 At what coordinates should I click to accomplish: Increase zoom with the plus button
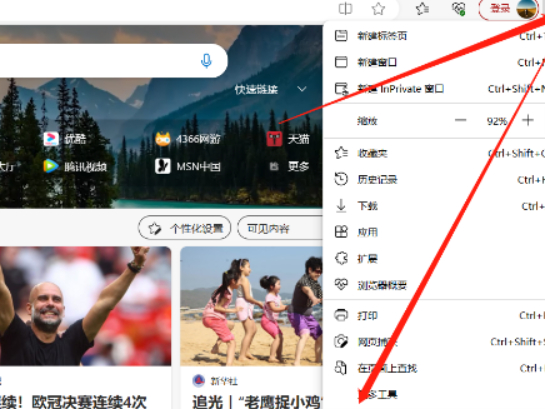coord(528,121)
